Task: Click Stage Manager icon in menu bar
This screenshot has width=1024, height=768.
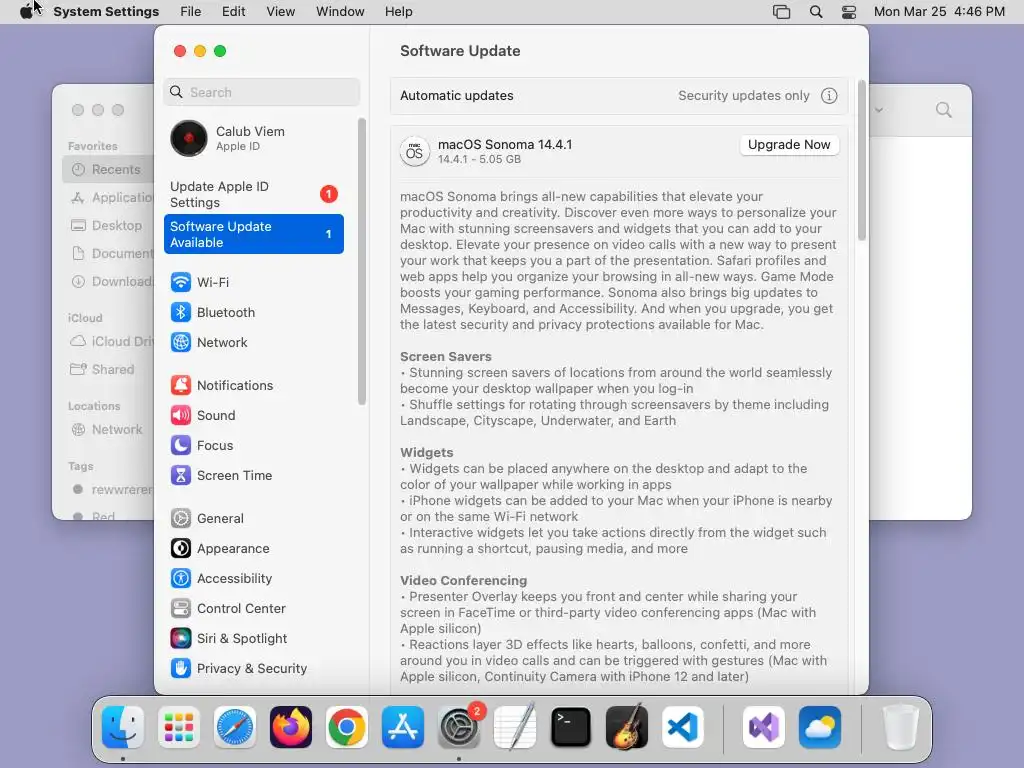Action: coord(781,12)
